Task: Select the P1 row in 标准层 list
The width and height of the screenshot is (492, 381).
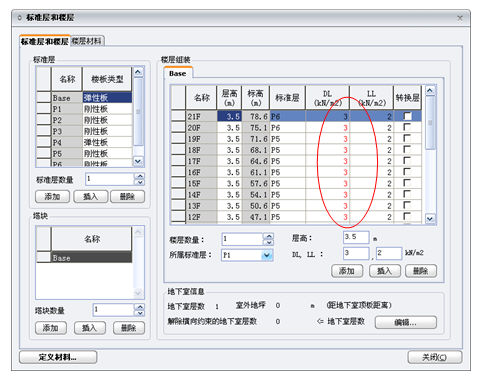Action: coord(84,109)
